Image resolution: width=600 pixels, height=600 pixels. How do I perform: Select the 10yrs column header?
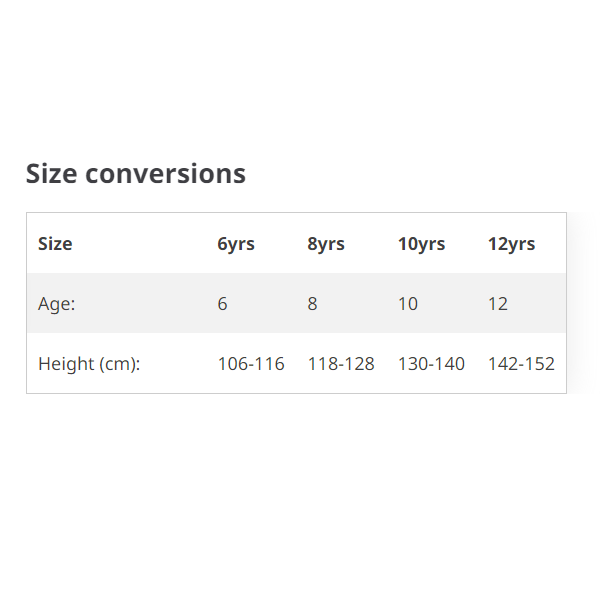point(421,243)
